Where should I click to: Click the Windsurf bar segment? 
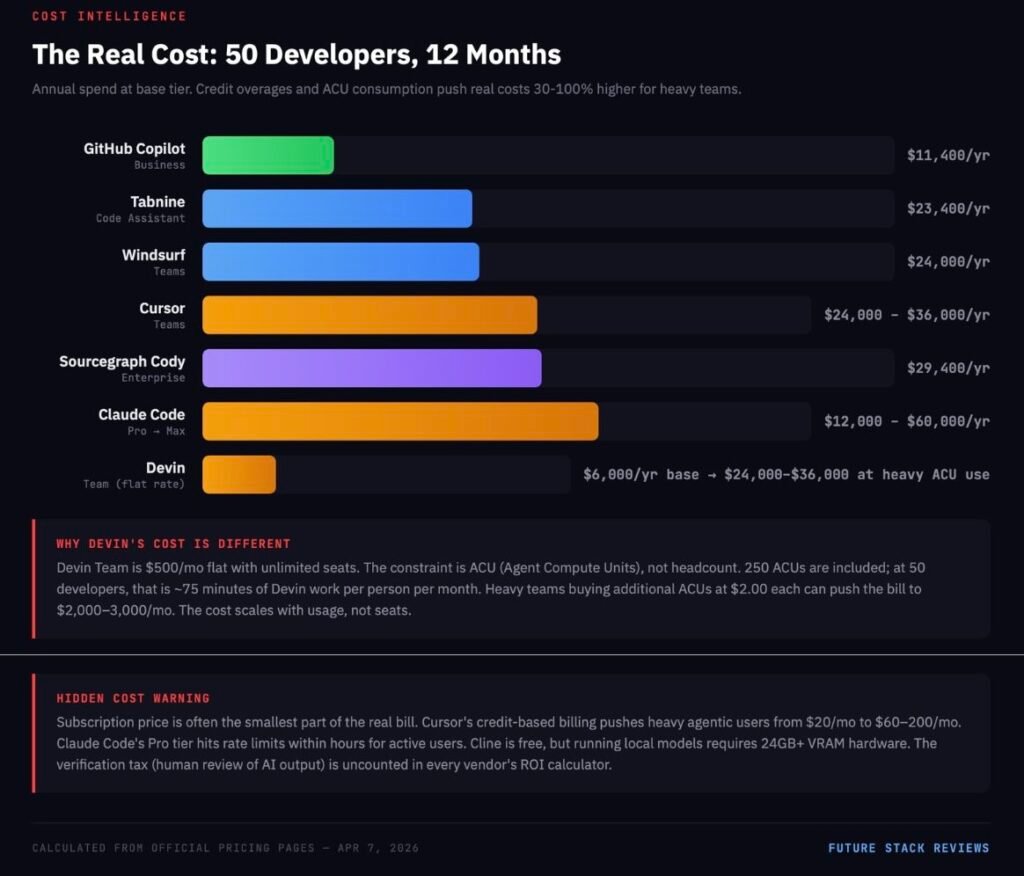coord(340,261)
